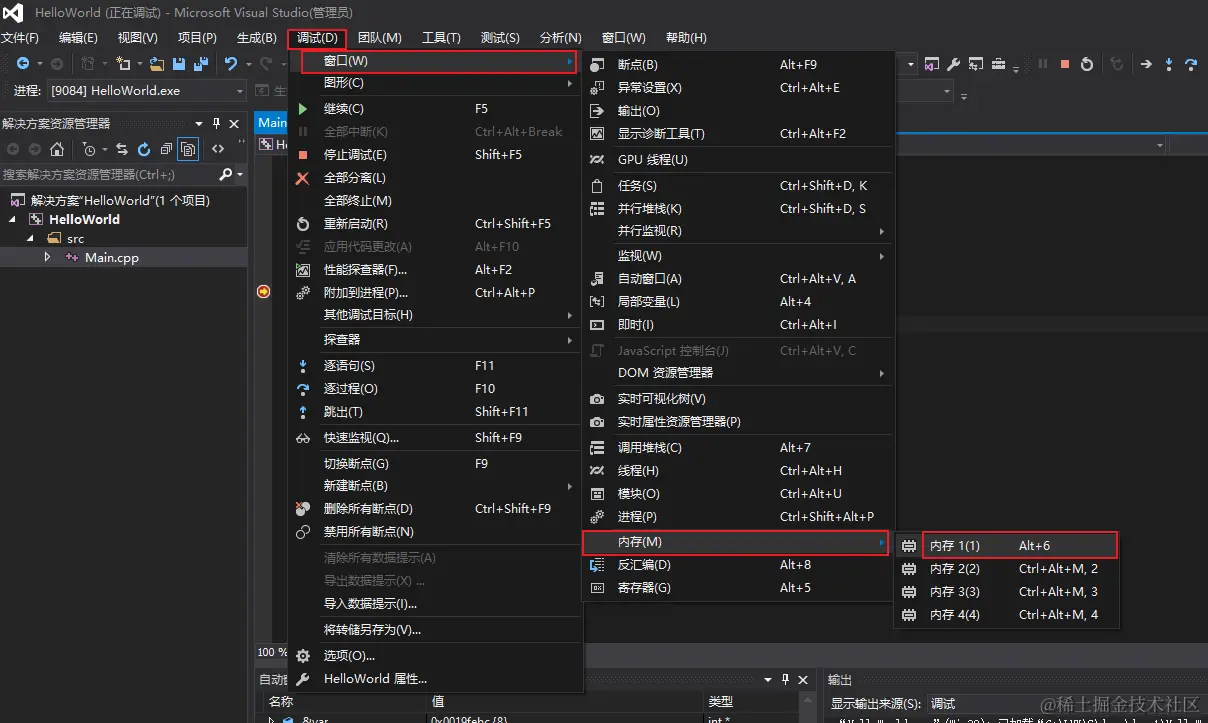Open the output source combo box showing 调试
The height and width of the screenshot is (723, 1208).
pyautogui.click(x=1066, y=703)
